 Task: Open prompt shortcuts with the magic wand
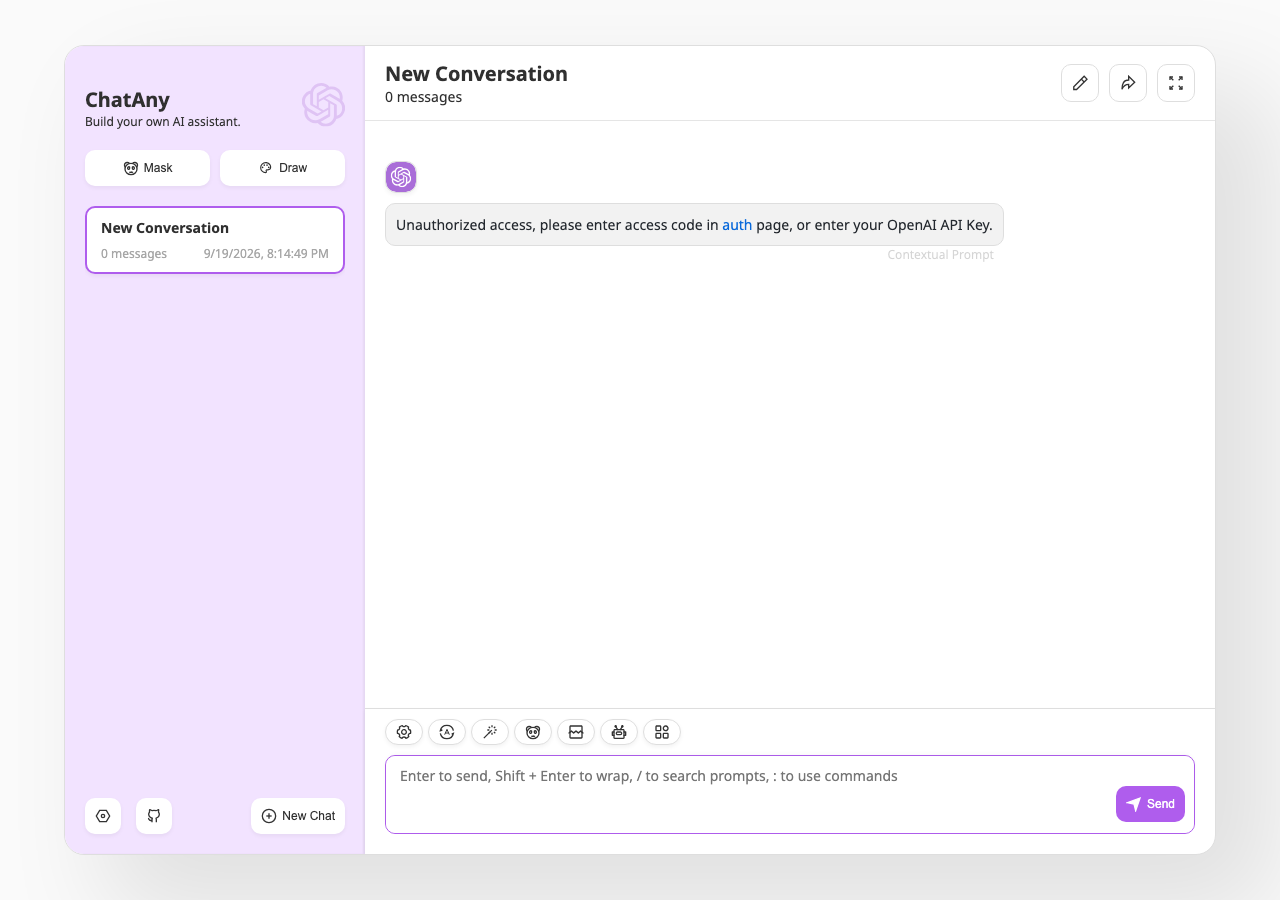pos(490,732)
